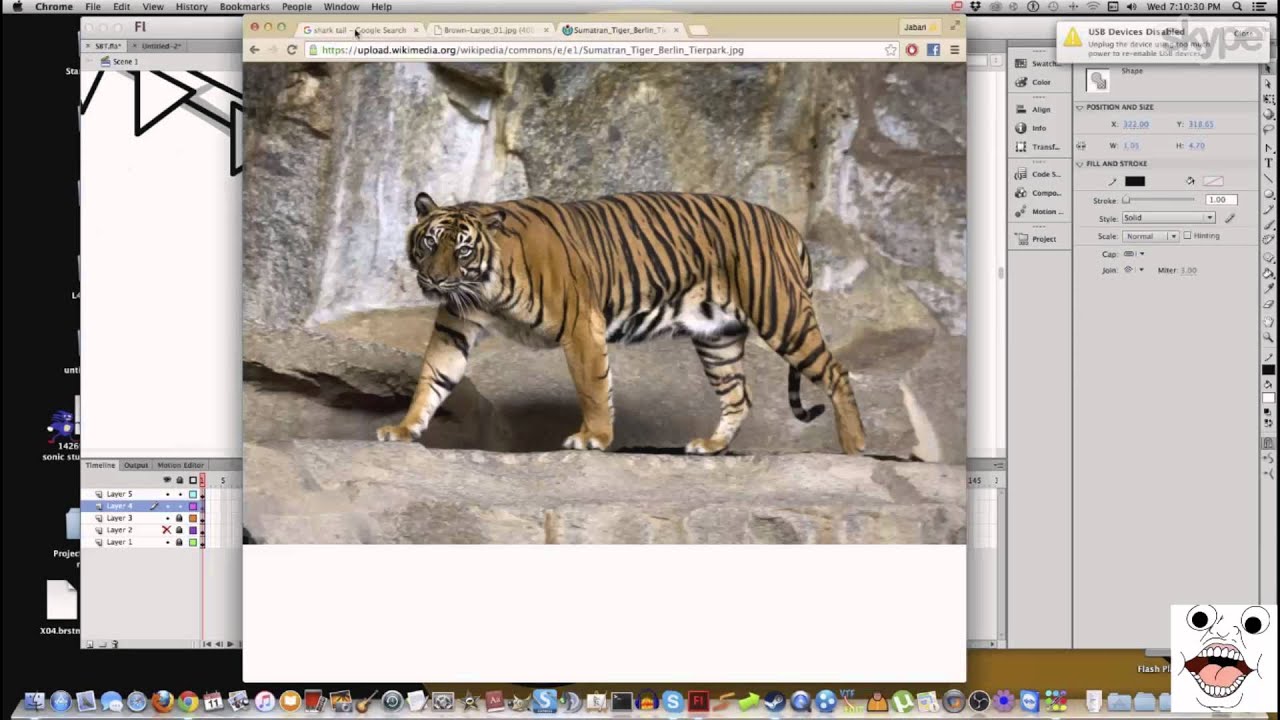Open the History menu

[191, 7]
